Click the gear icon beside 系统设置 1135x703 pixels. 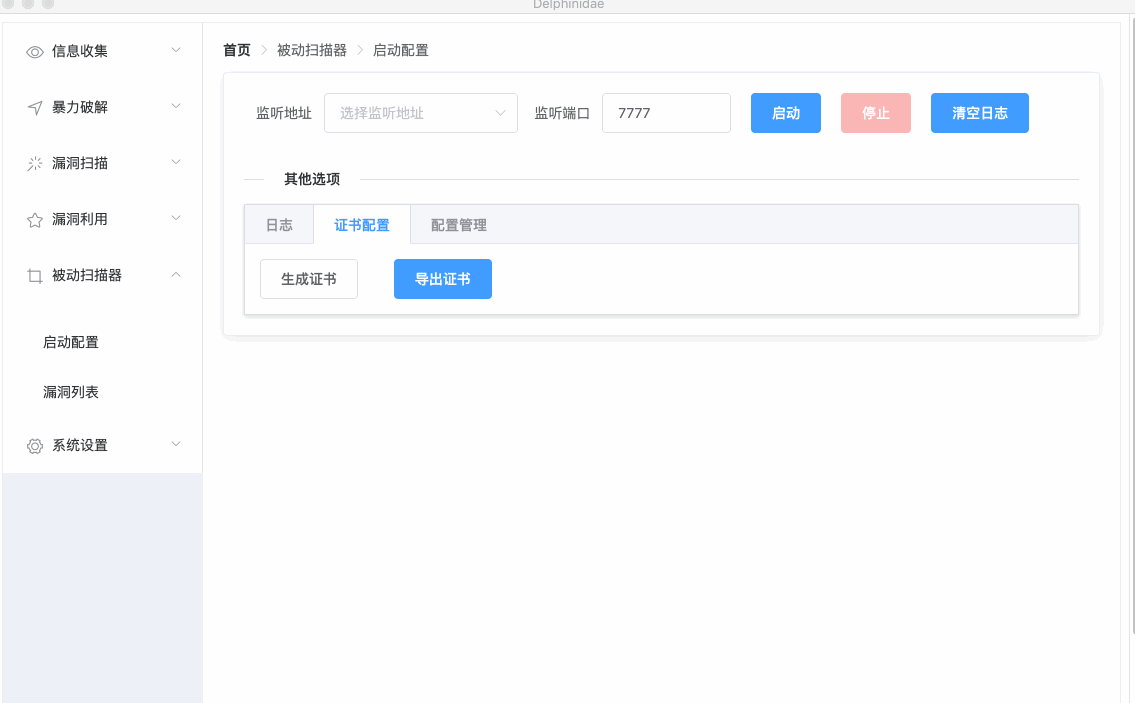(x=35, y=446)
